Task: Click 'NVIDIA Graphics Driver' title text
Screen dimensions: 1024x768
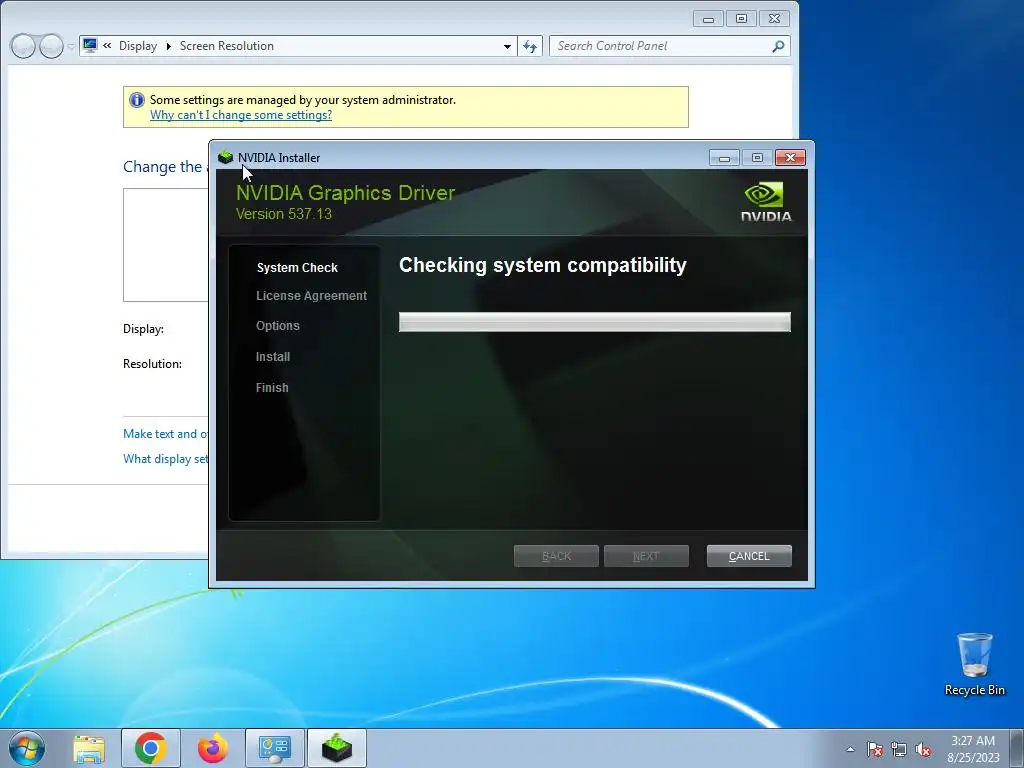Action: [345, 193]
